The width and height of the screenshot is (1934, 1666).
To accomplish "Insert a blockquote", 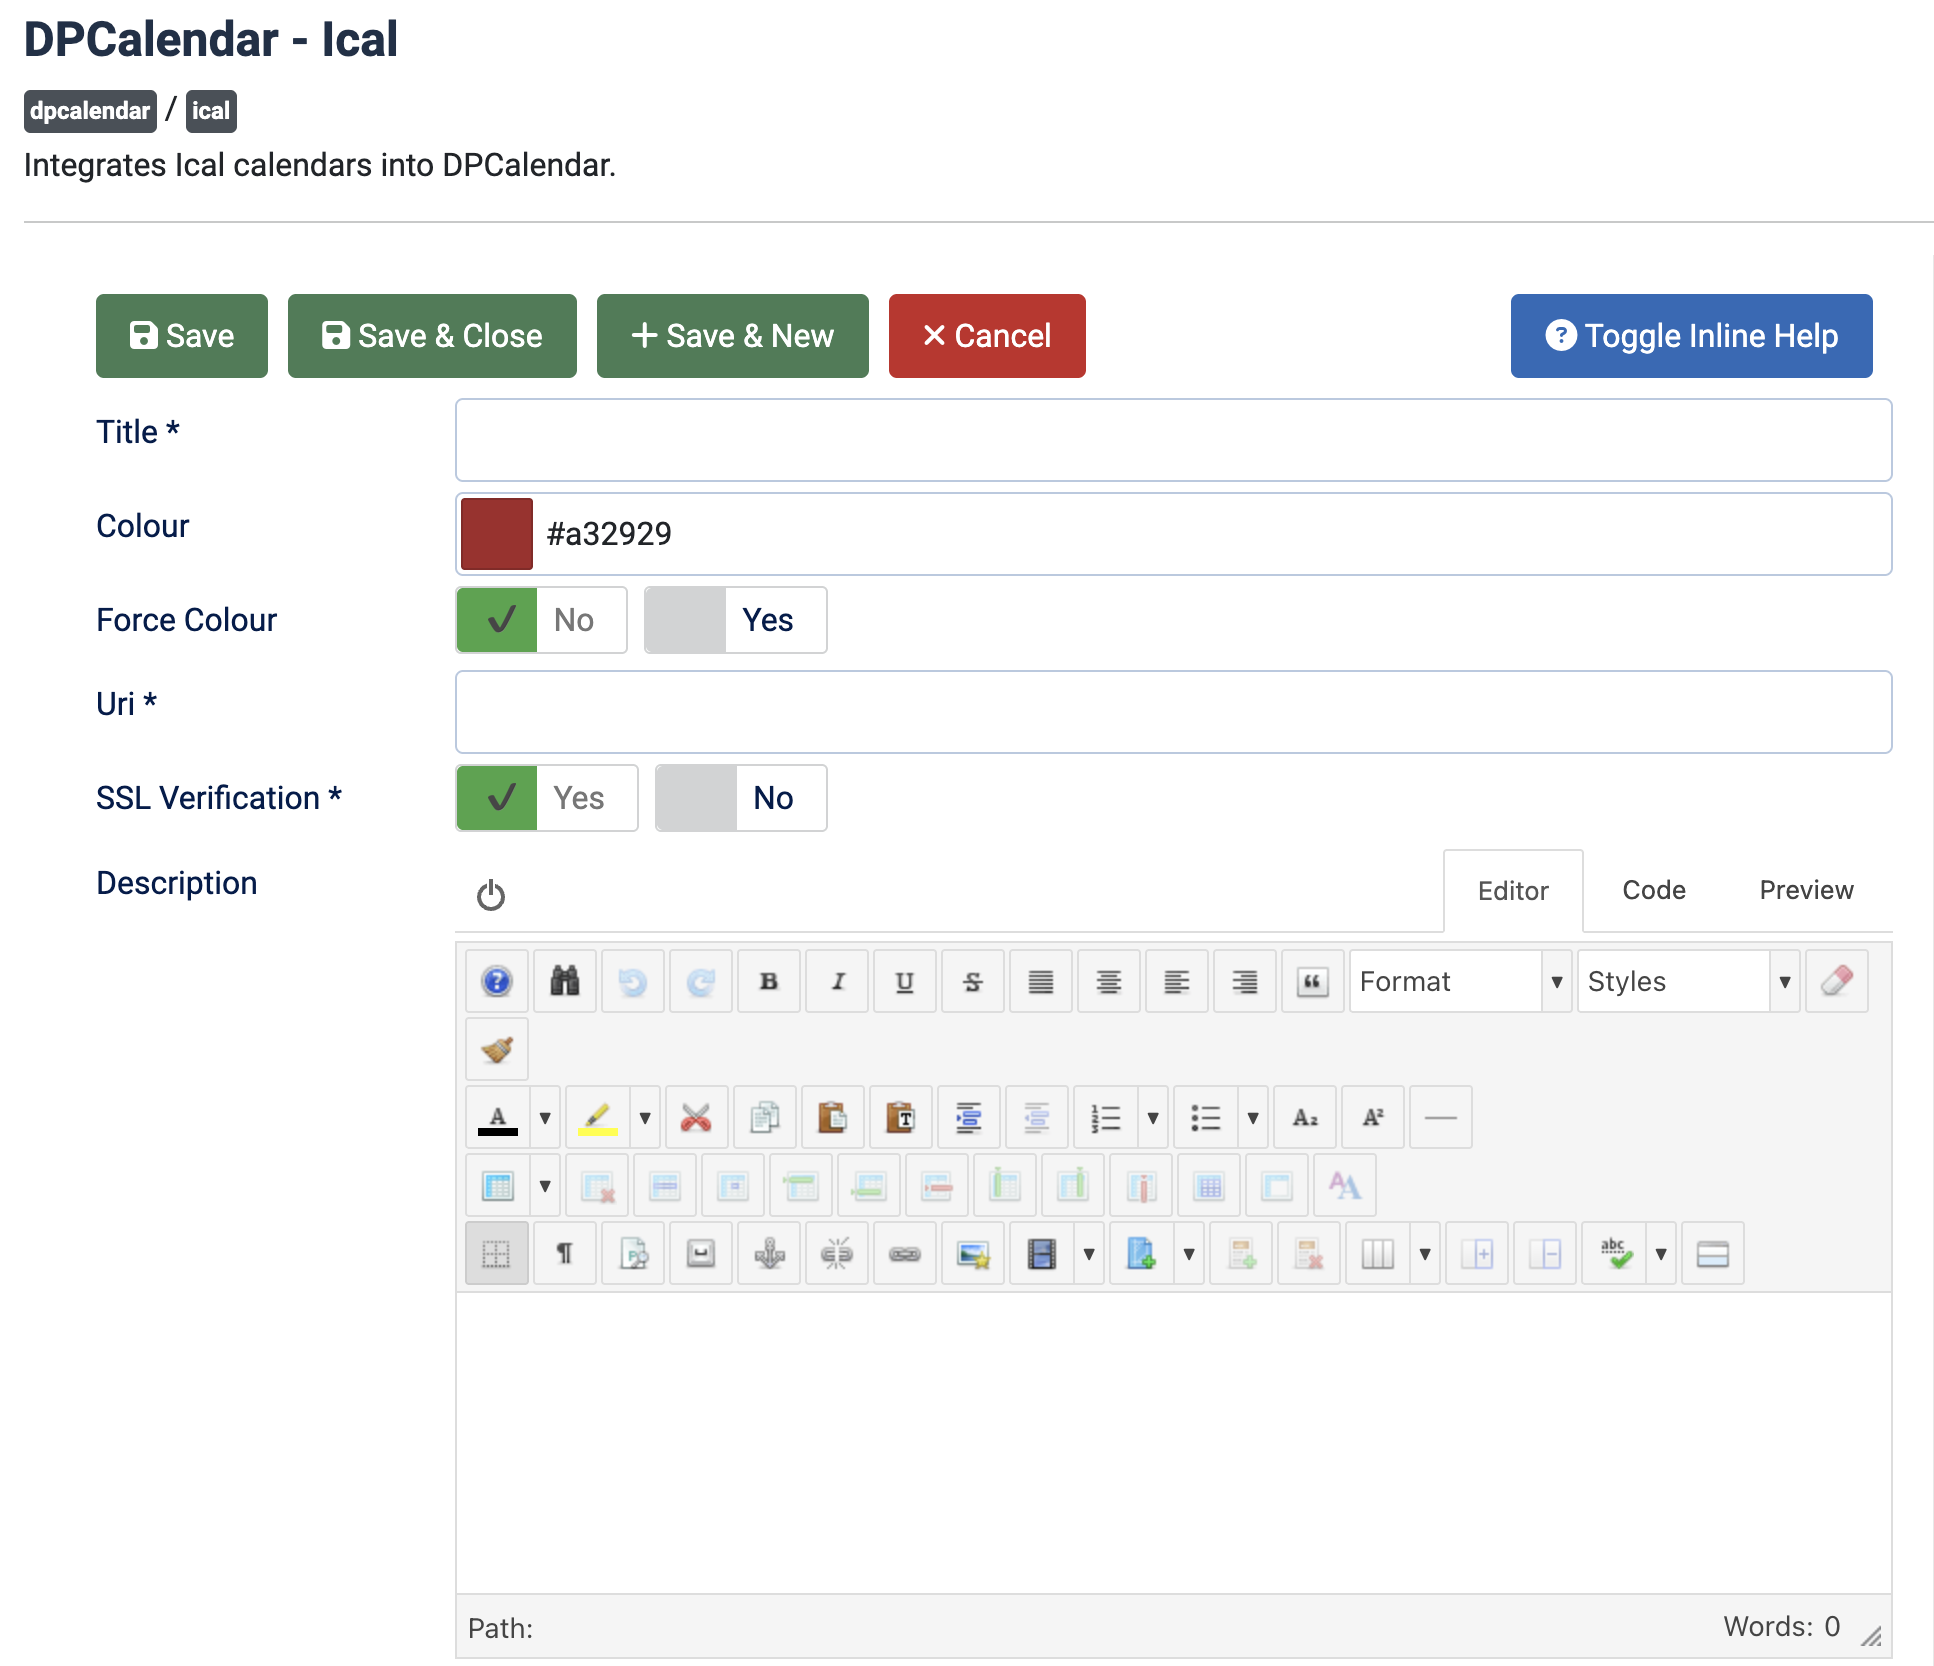I will tap(1313, 981).
